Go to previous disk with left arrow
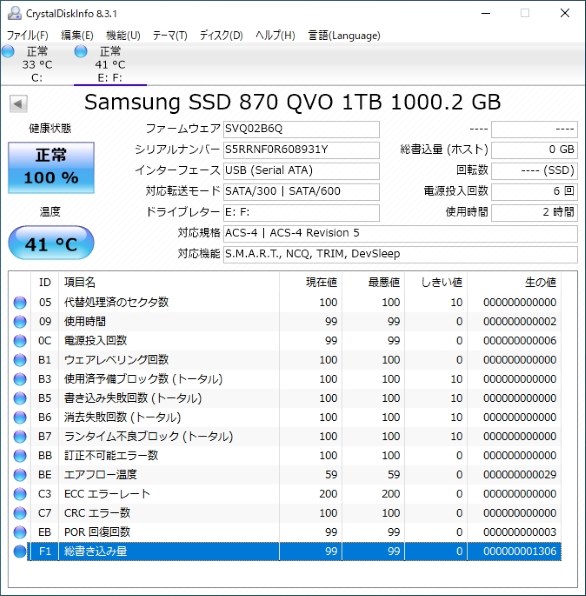Screen dimensions: 586x596 (18, 104)
